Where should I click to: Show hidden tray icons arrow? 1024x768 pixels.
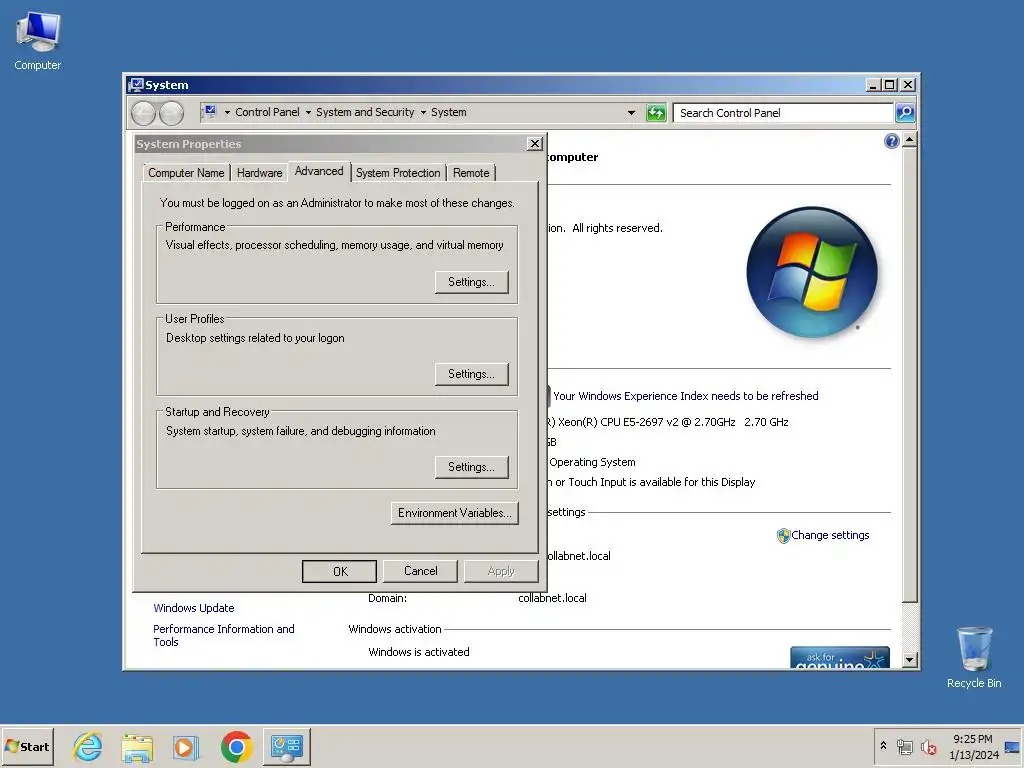883,746
